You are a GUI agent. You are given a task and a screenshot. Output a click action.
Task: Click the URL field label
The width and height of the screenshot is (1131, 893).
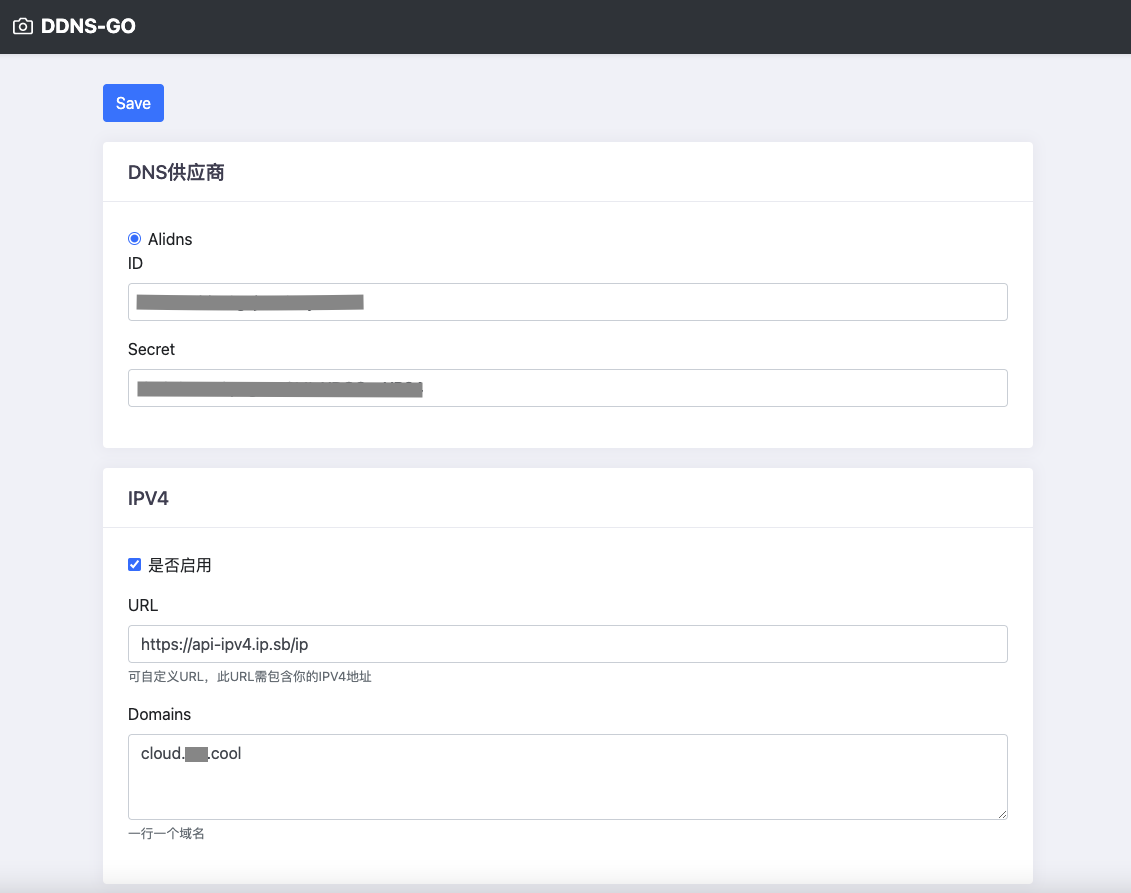(143, 605)
